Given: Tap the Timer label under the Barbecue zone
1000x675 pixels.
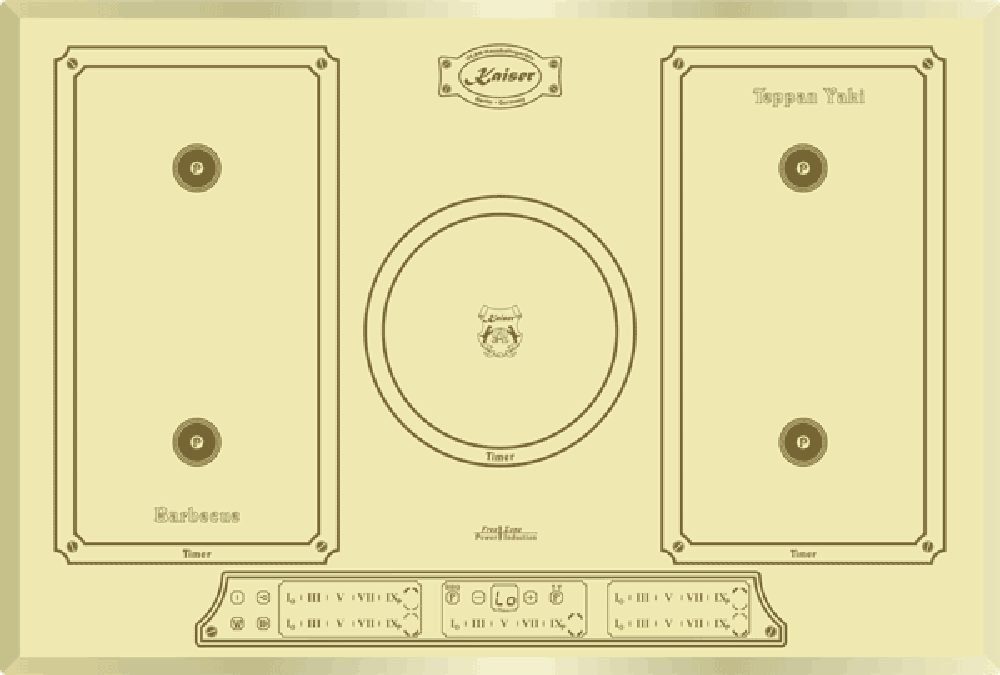Looking at the screenshot, I should click(x=197, y=554).
